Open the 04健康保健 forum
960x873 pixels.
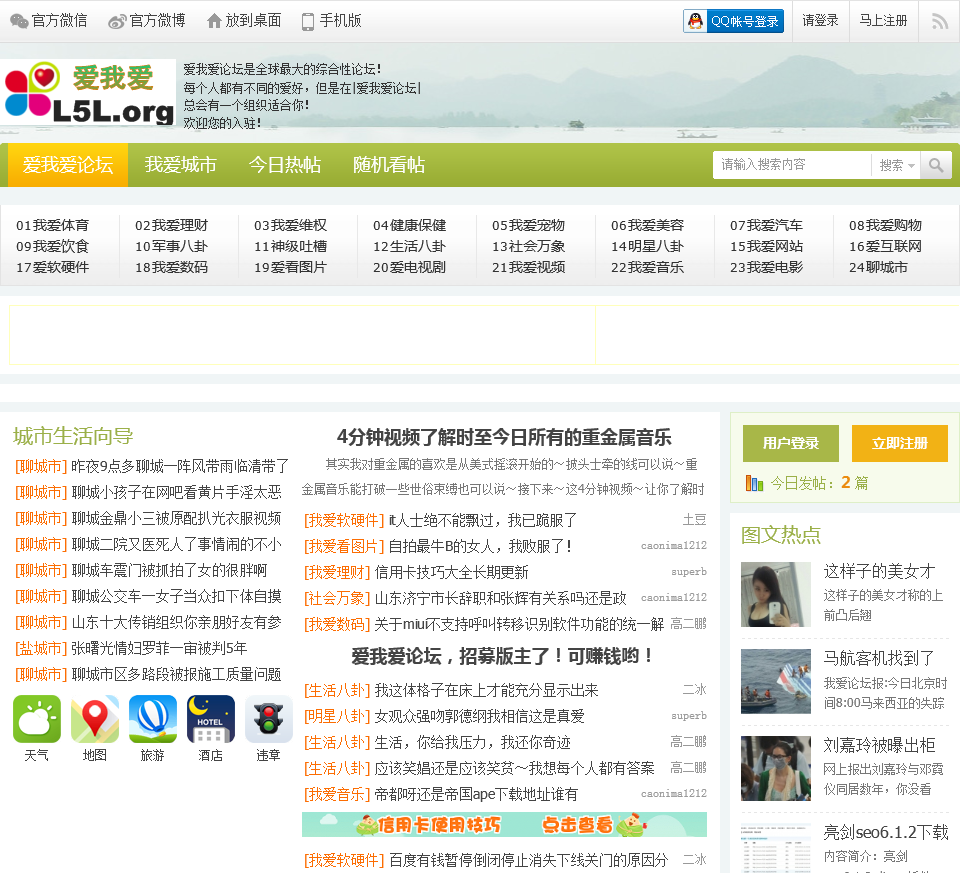[410, 225]
